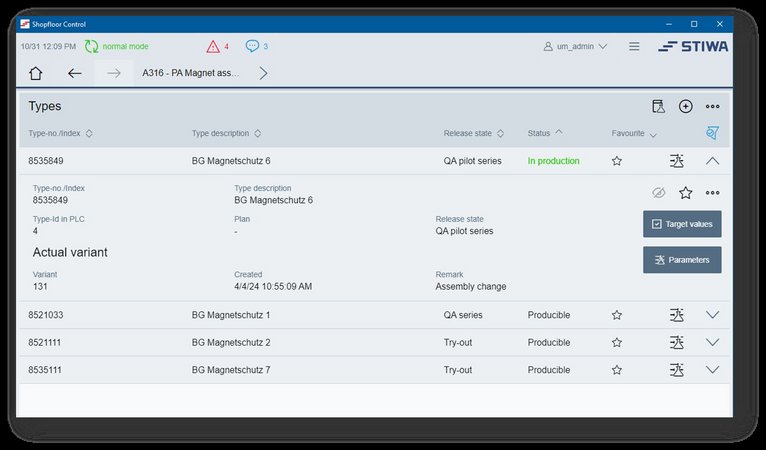Open the red warning alerts indicator
This screenshot has width=766, height=450.
point(217,46)
